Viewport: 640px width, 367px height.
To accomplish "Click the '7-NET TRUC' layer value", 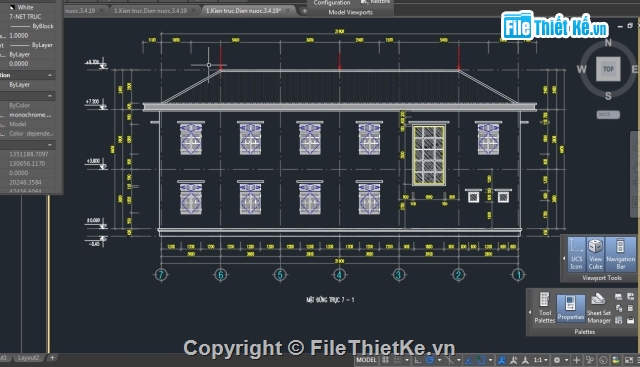I will click(25, 17).
